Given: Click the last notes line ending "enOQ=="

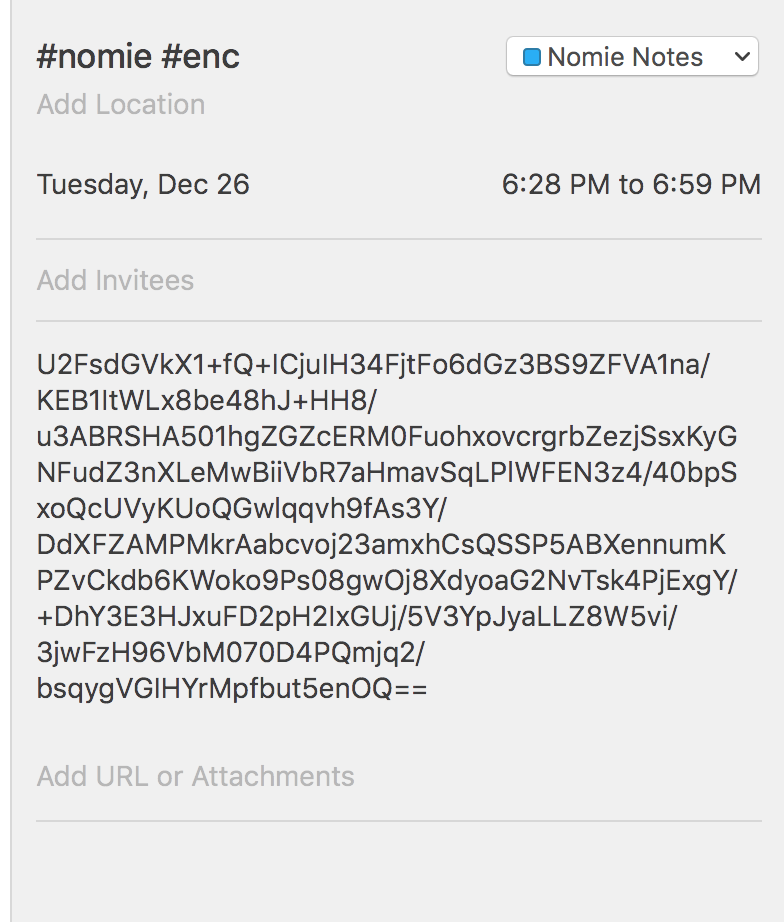Looking at the screenshot, I should click(x=232, y=690).
